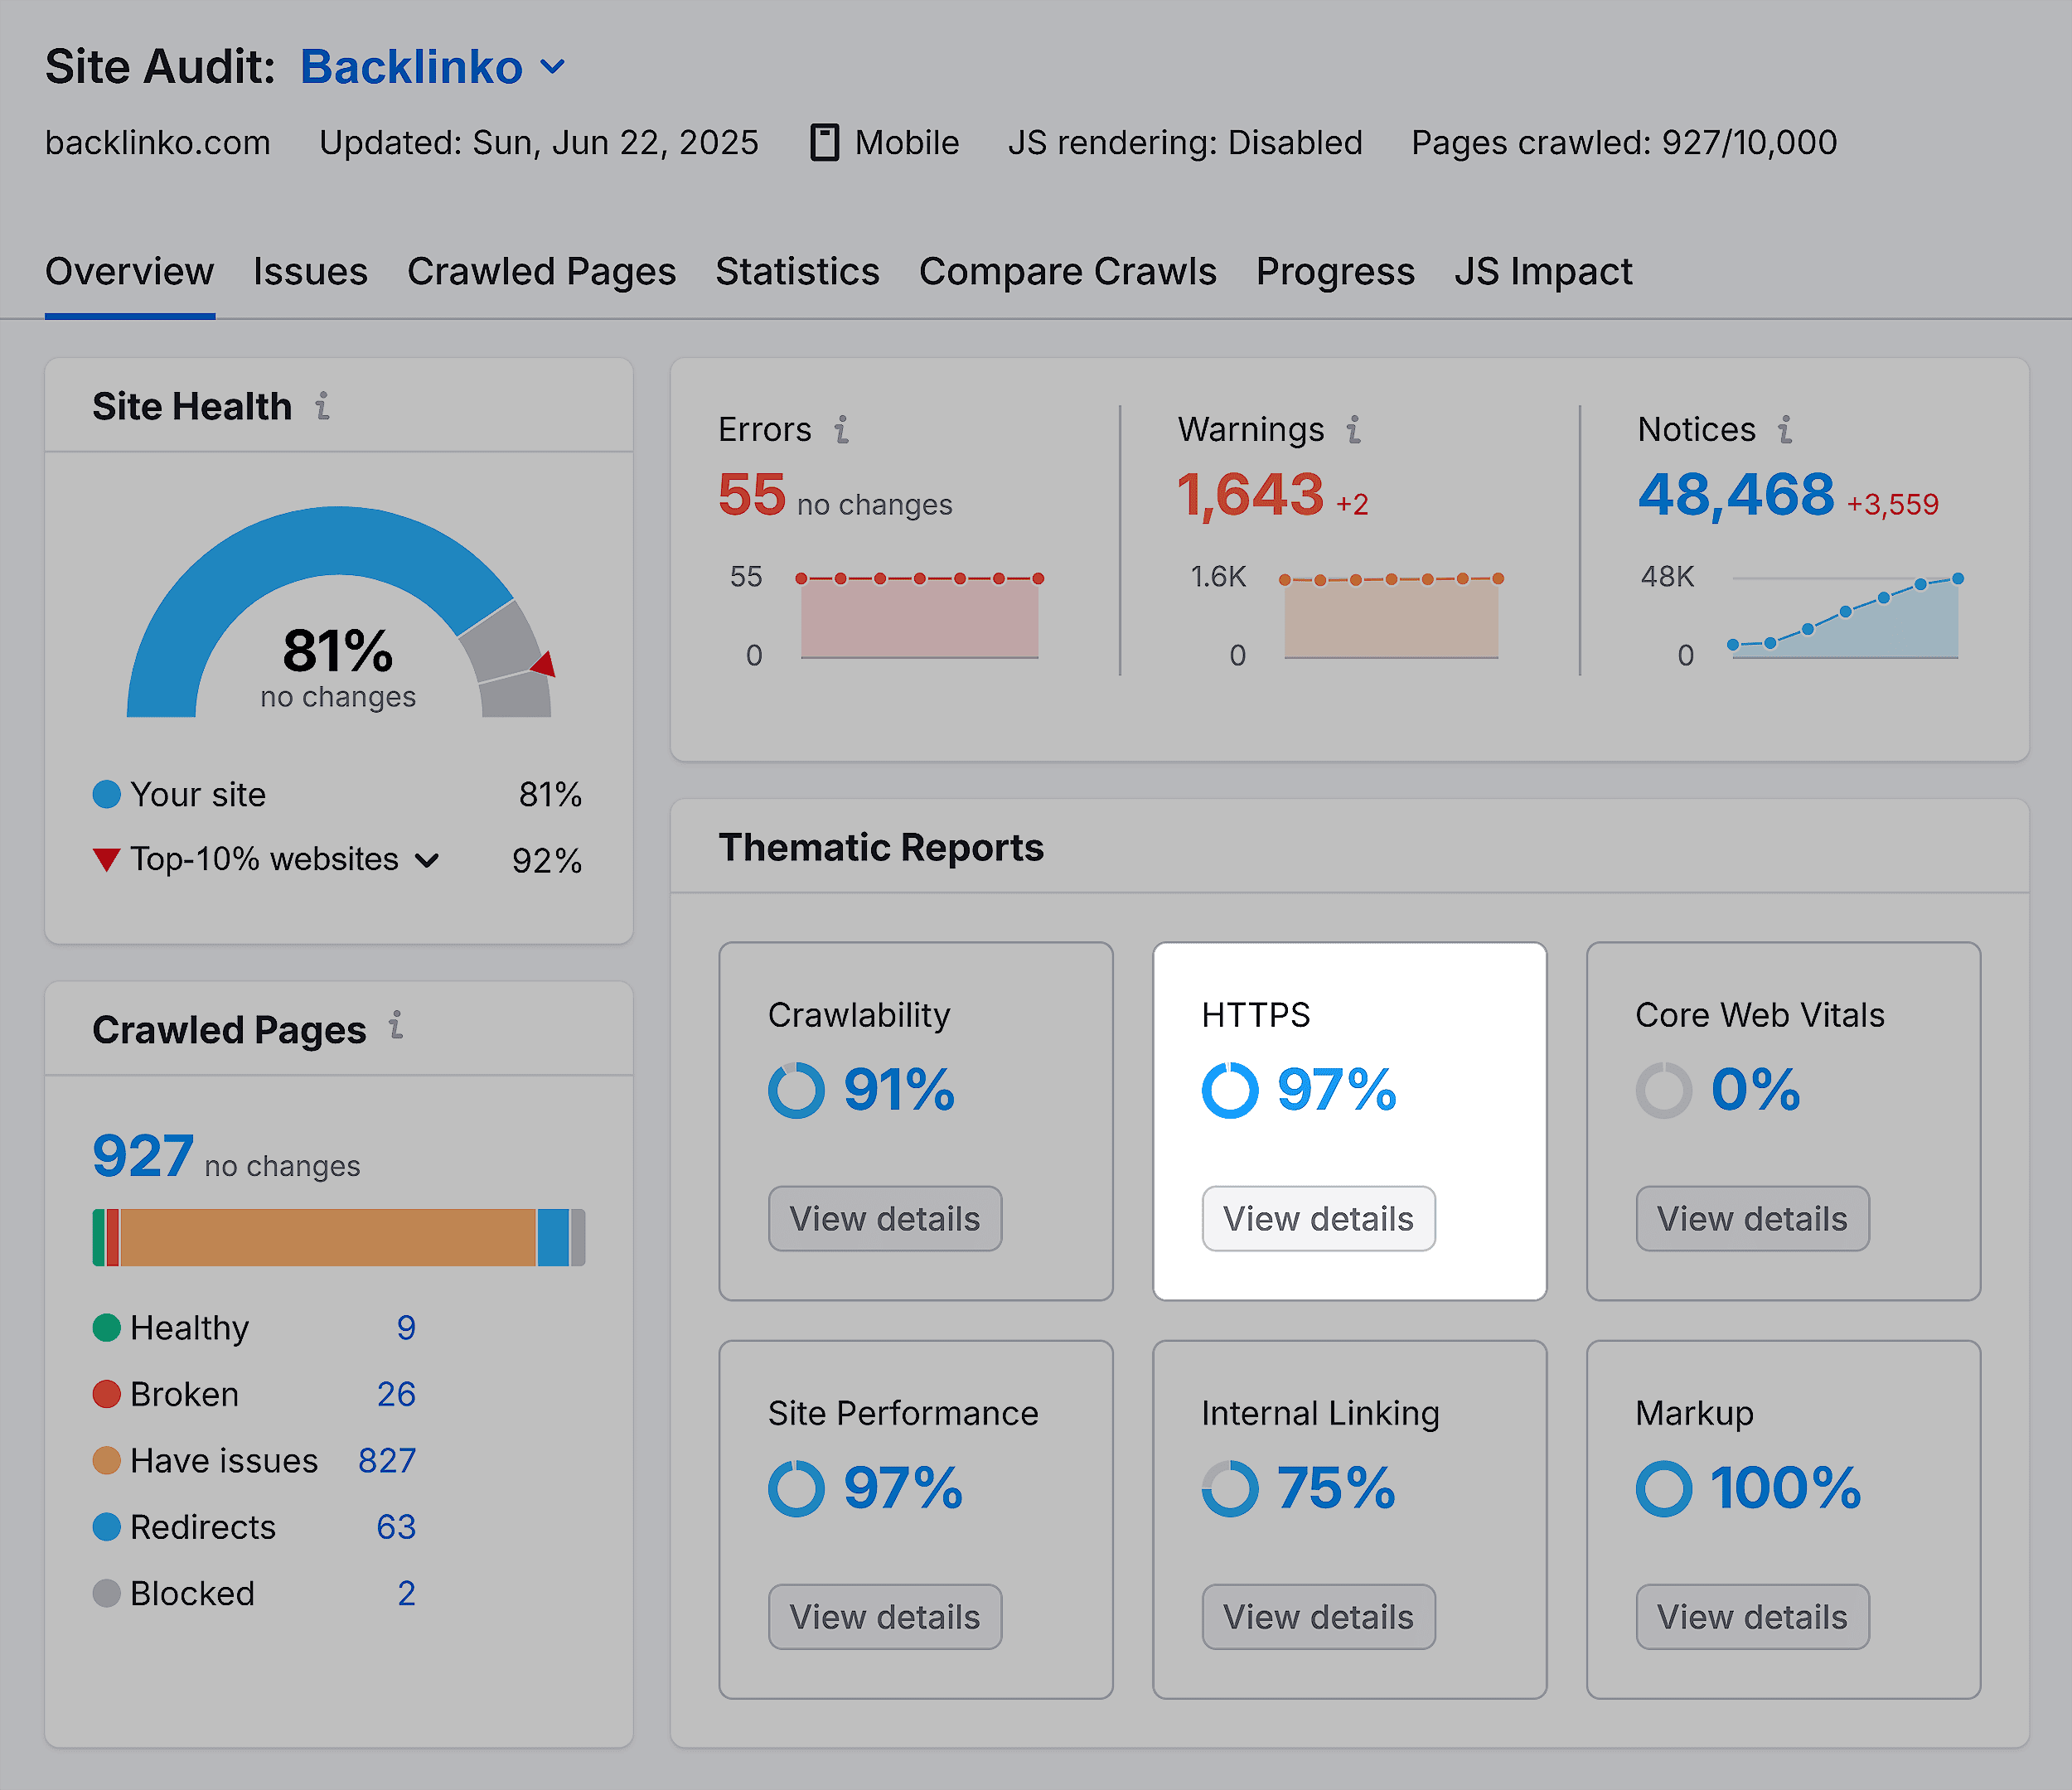2072x1790 pixels.
Task: View details for Site Performance
Action: [x=885, y=1617]
